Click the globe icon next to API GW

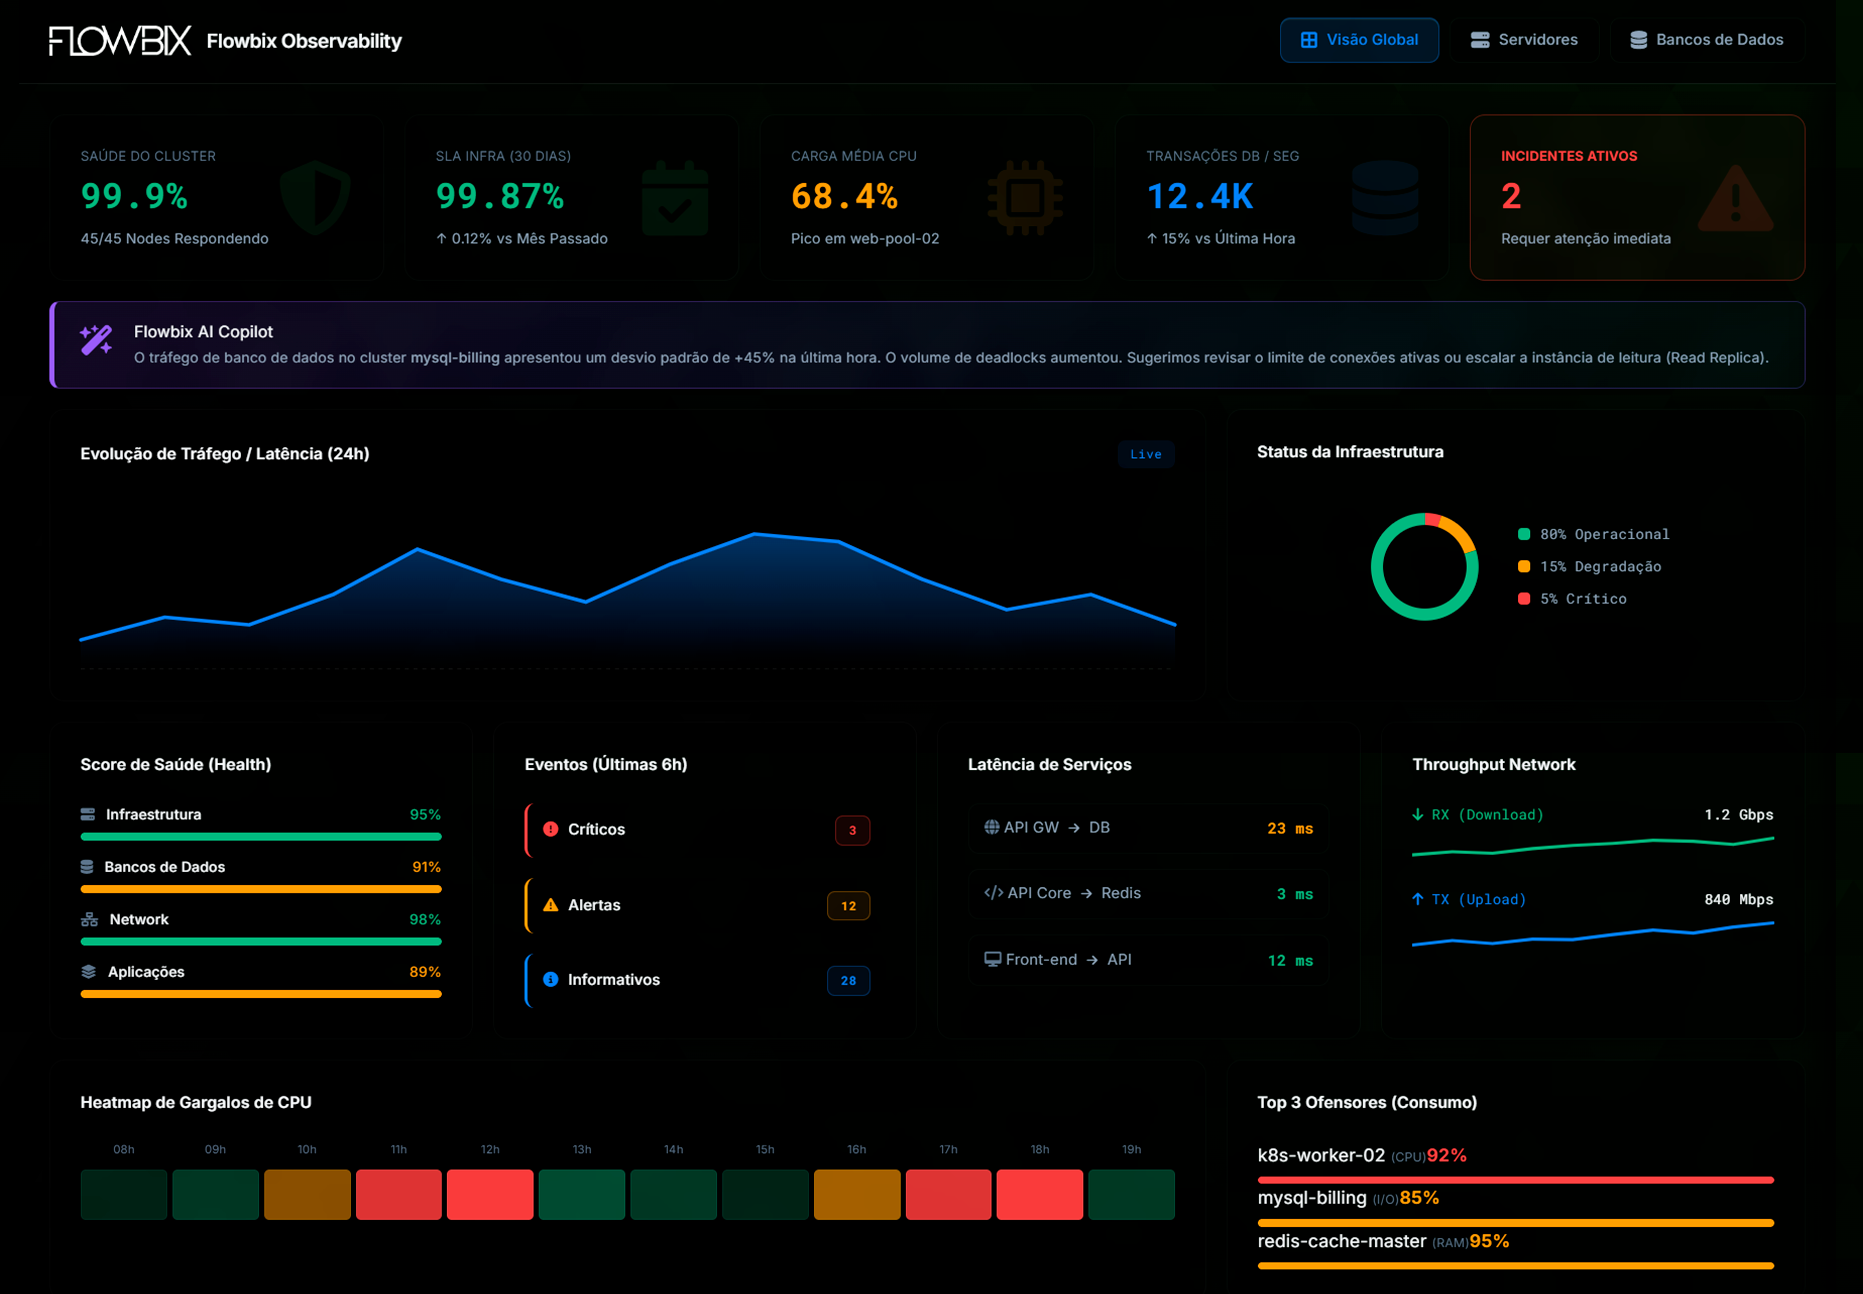pyautogui.click(x=991, y=827)
